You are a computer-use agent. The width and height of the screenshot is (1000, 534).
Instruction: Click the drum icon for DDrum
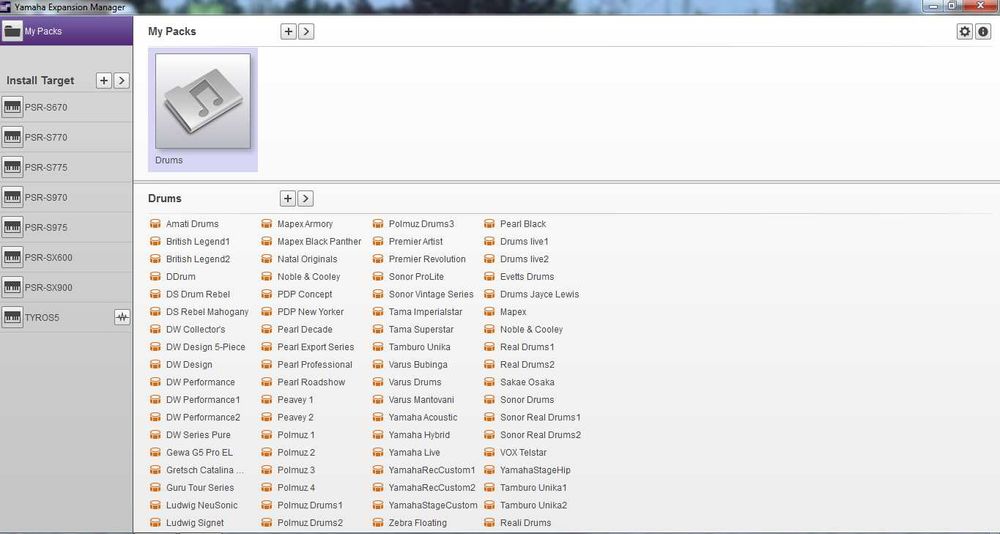click(x=155, y=276)
